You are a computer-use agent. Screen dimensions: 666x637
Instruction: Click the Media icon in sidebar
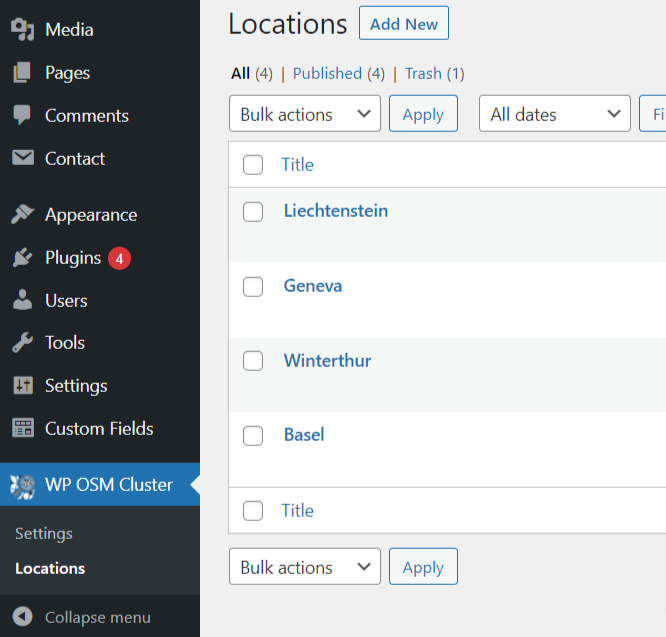click(x=22, y=30)
